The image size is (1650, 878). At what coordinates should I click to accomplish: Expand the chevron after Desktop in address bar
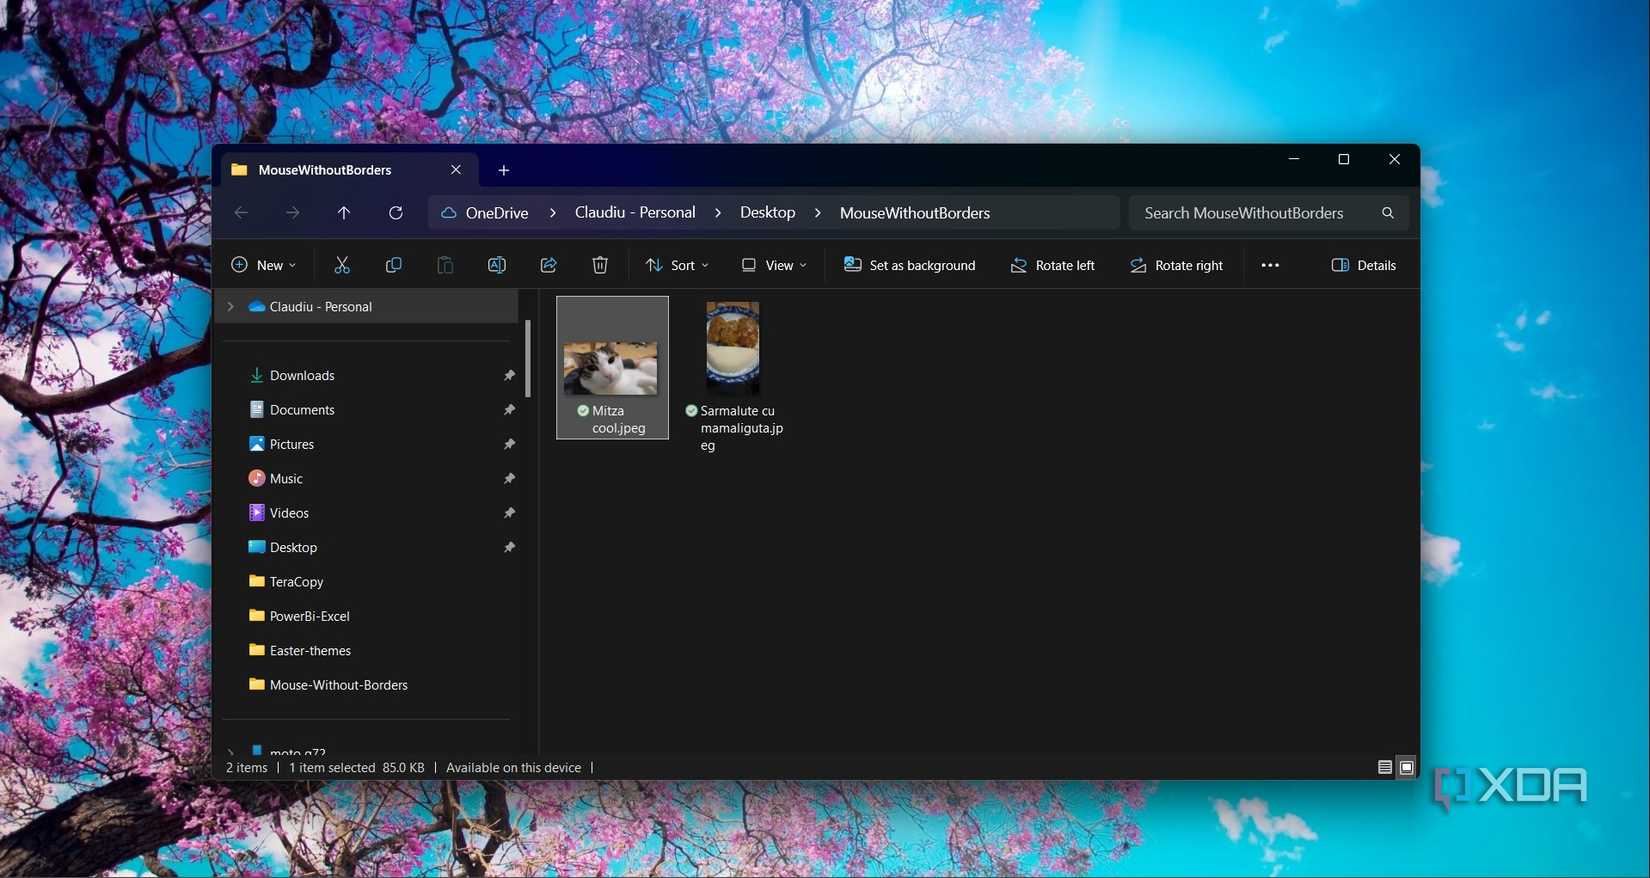(818, 213)
